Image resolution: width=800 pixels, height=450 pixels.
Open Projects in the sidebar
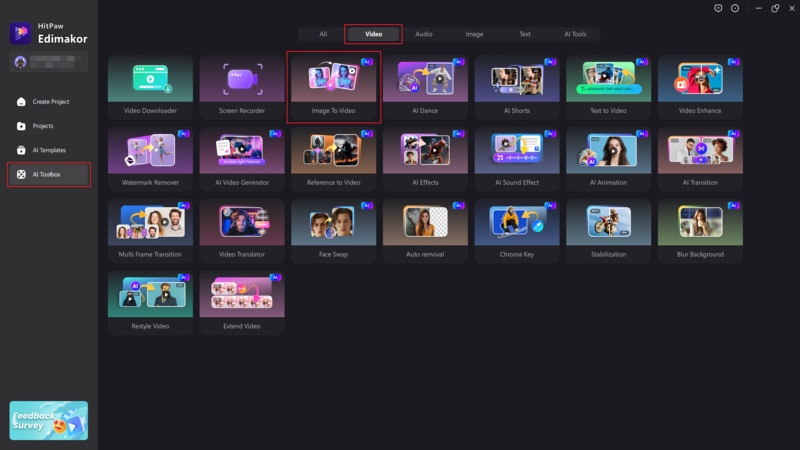(x=49, y=126)
